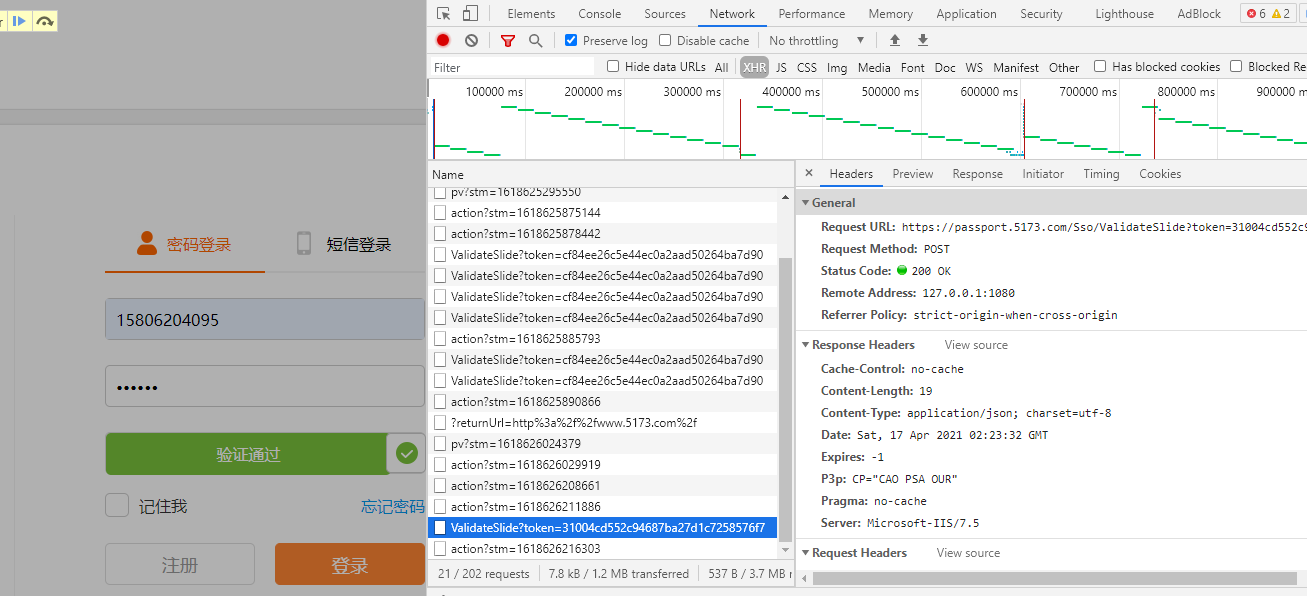Click the 忘记密码 forgot password link
Screen dimensions: 1307x596
pos(393,507)
